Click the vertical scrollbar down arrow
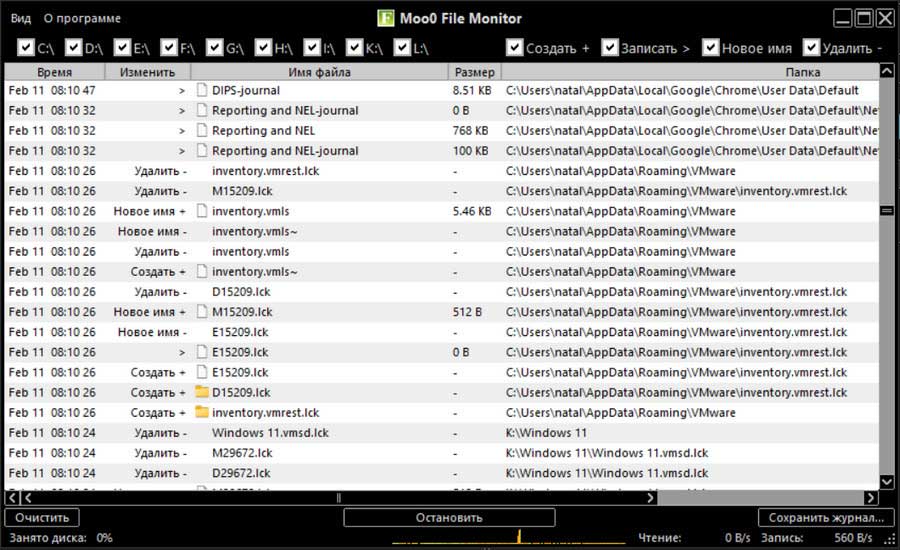900x550 pixels. point(887,482)
